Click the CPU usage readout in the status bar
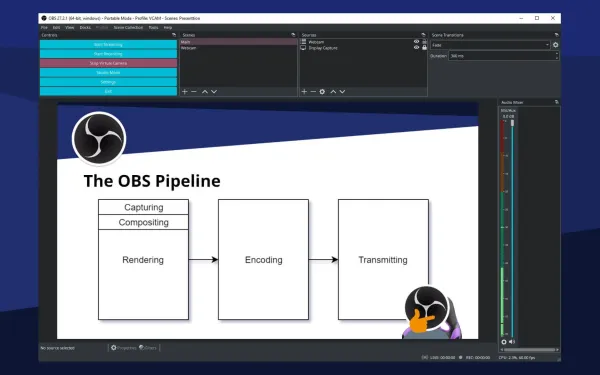The height and width of the screenshot is (375, 600). coord(517,357)
